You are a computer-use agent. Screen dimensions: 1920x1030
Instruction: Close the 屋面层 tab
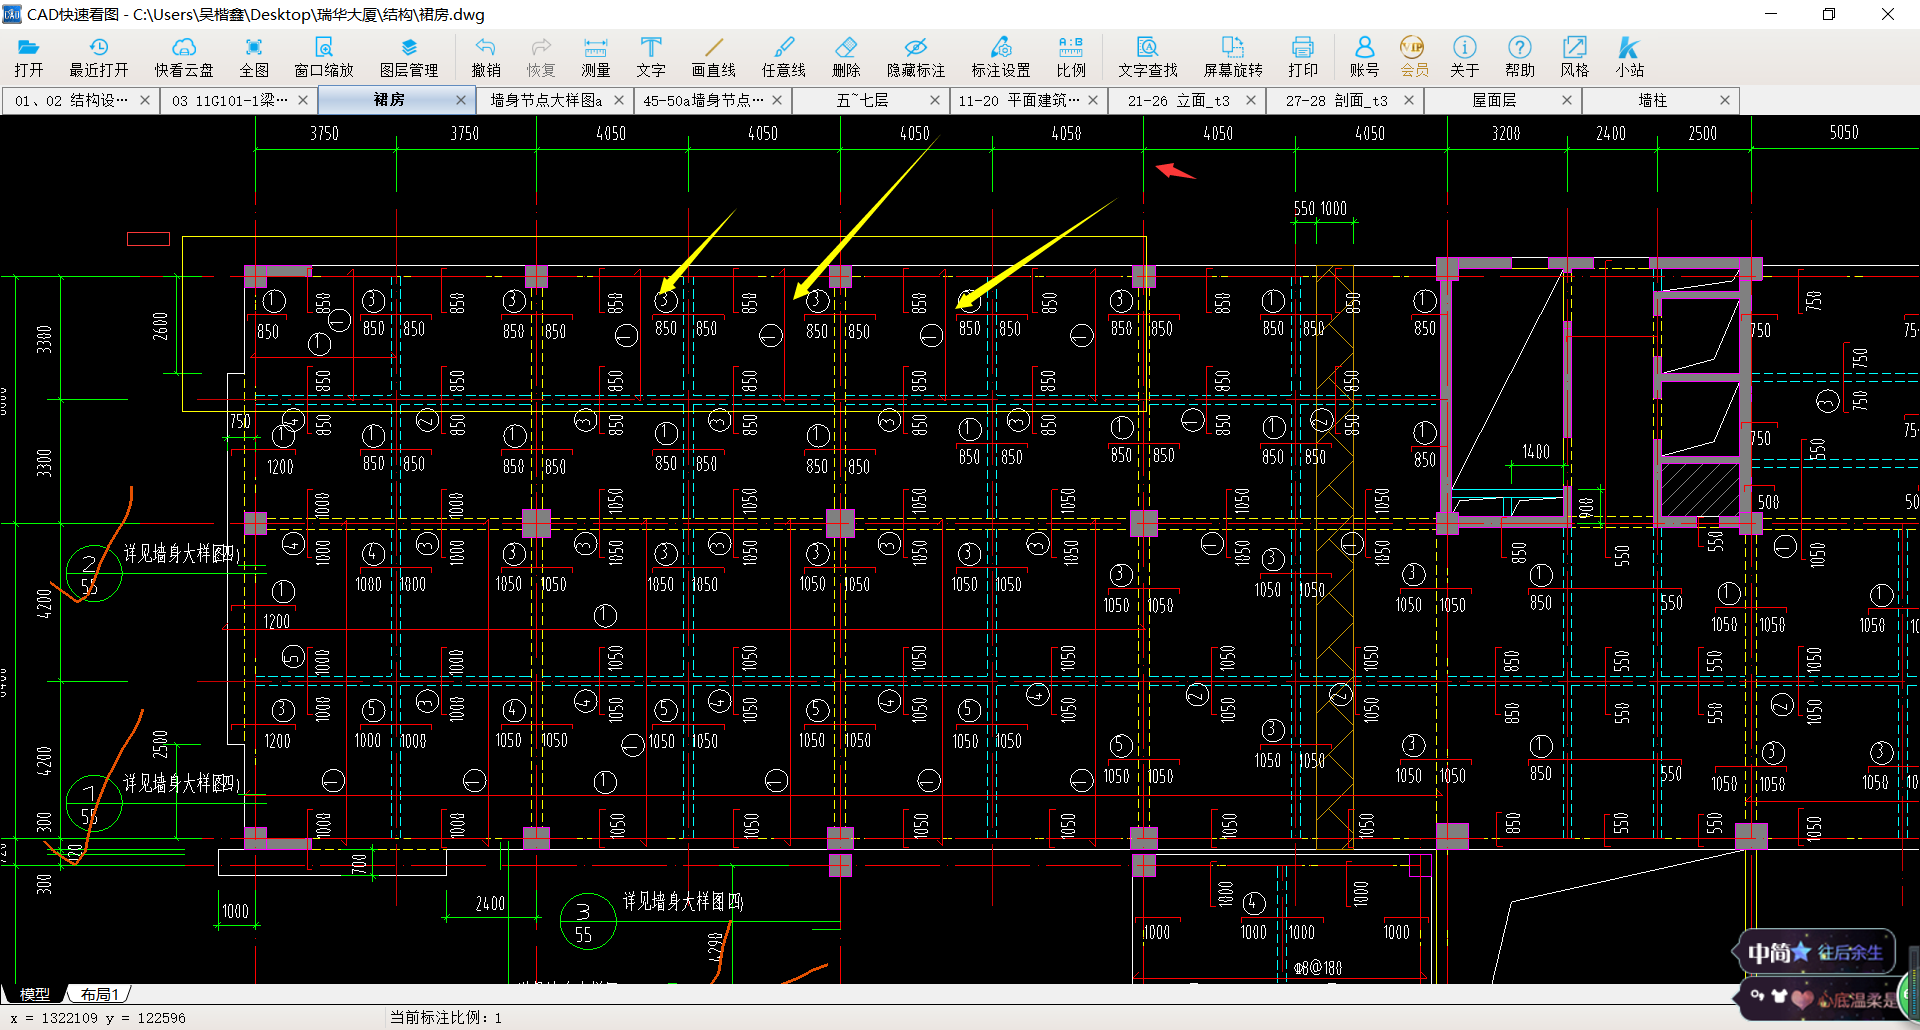(x=1567, y=100)
